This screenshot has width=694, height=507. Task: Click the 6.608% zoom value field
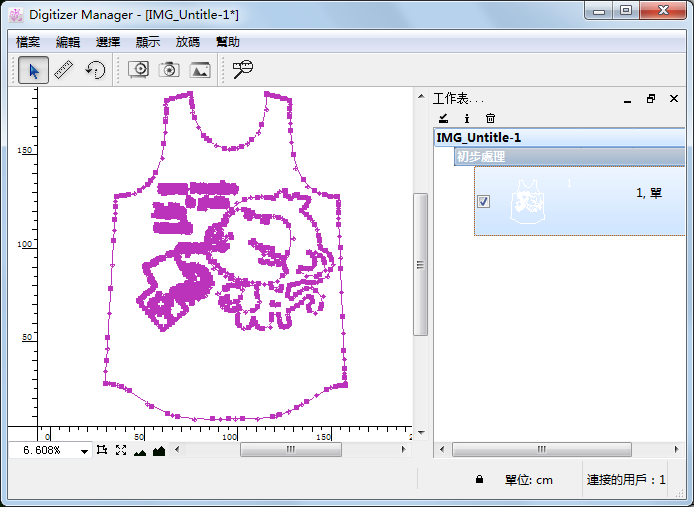42,450
